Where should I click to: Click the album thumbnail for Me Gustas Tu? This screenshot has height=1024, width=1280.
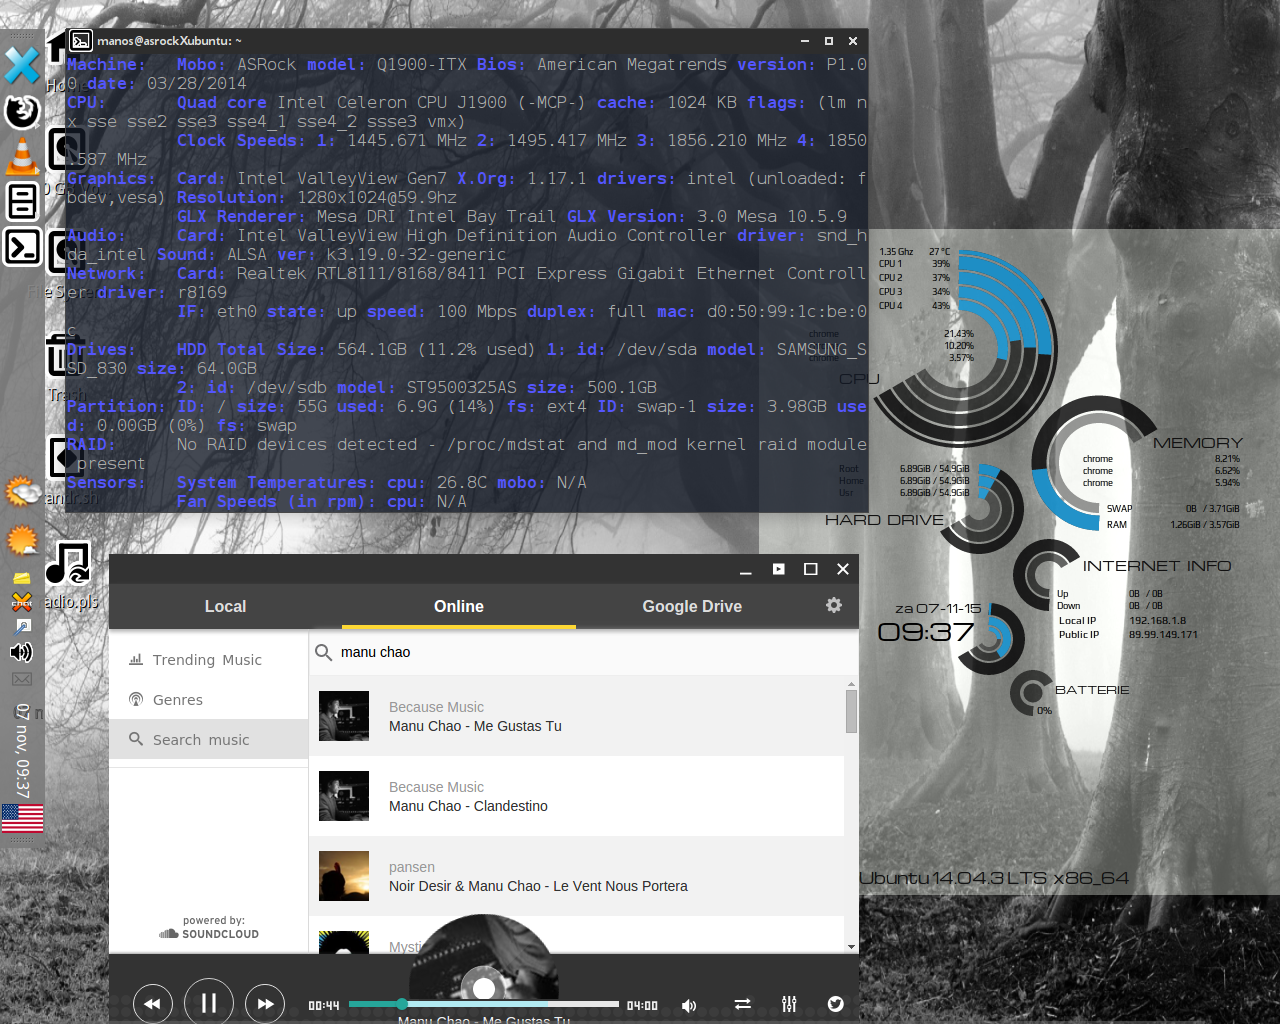[344, 716]
